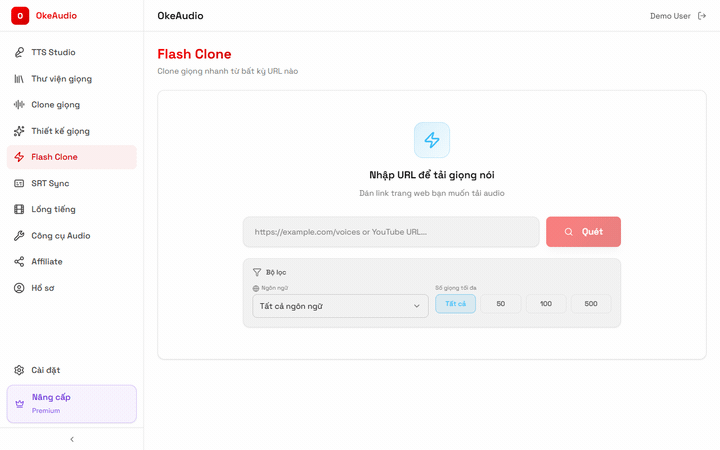This screenshot has height=450, width=720.
Task: Click the OkeAudio logo icon
Action: 20,16
